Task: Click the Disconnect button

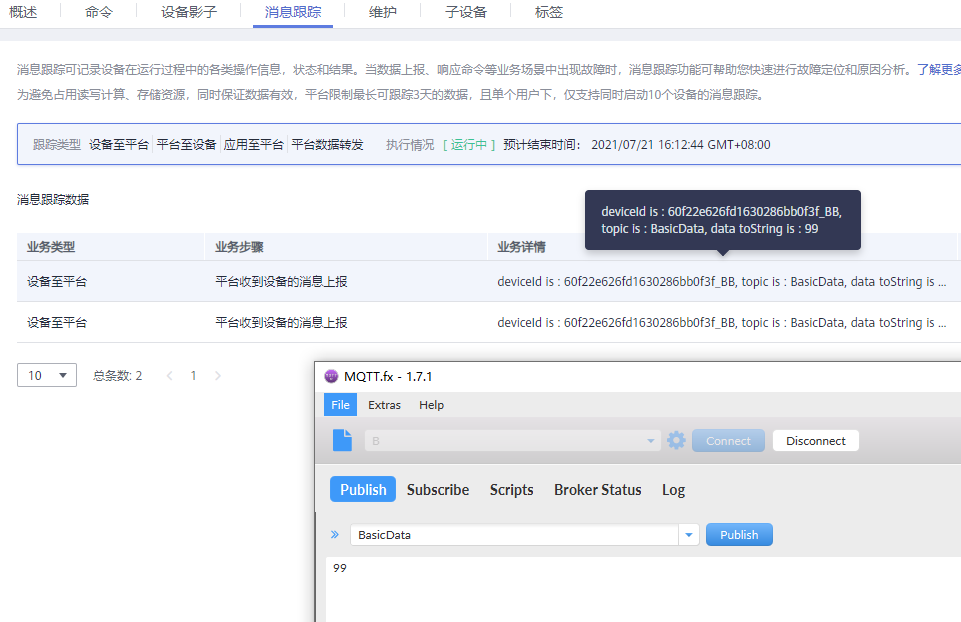Action: 816,441
